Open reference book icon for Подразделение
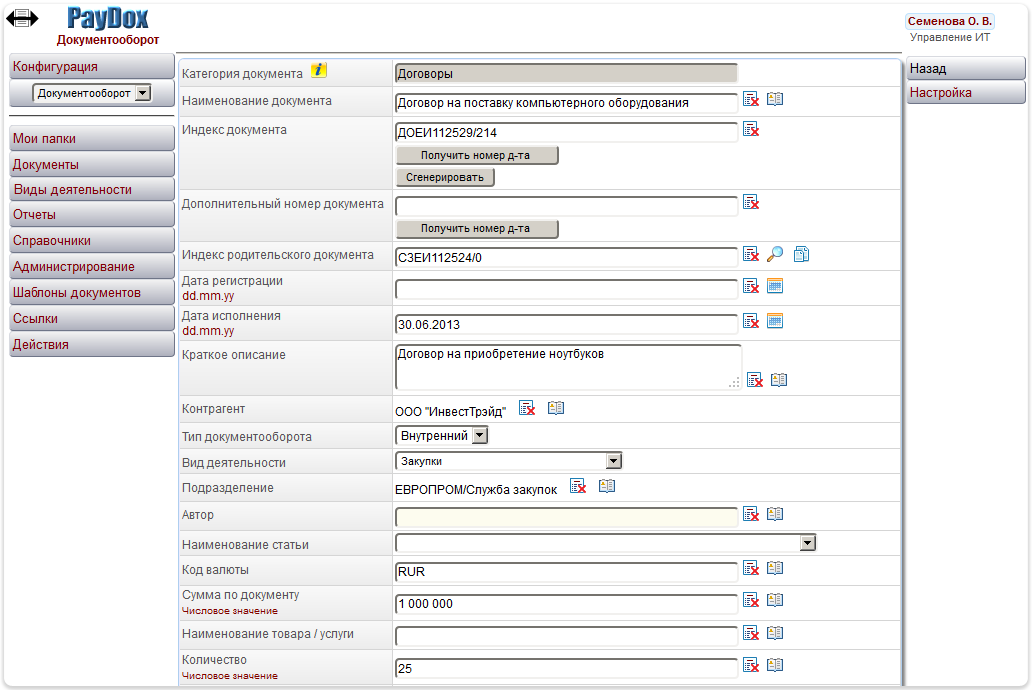The height and width of the screenshot is (690, 1032). 606,487
